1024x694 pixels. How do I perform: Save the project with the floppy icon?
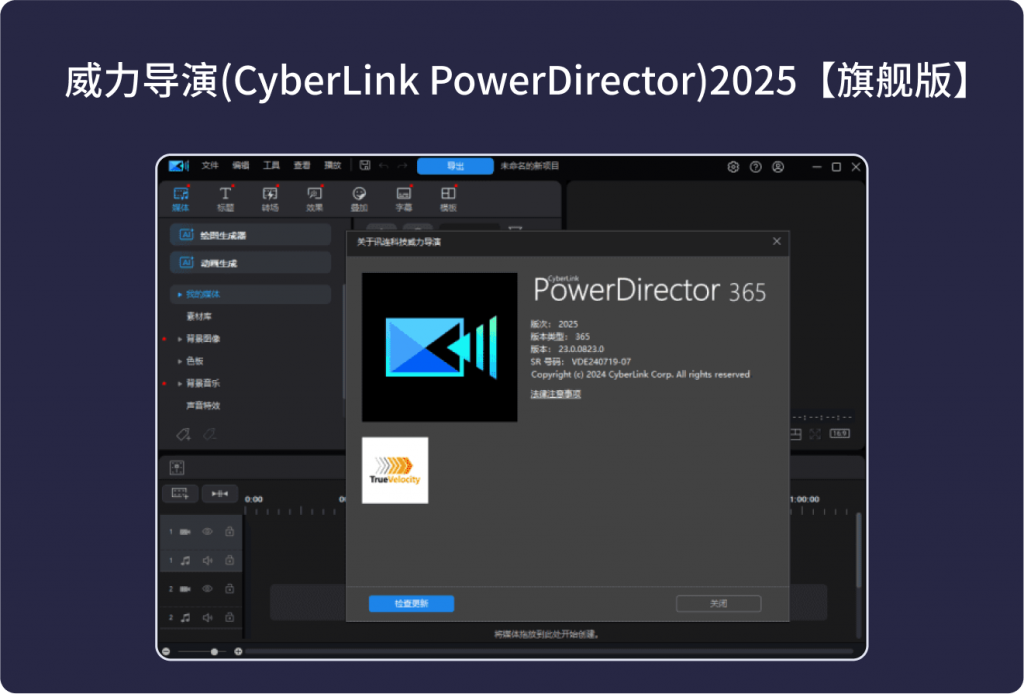(x=365, y=166)
